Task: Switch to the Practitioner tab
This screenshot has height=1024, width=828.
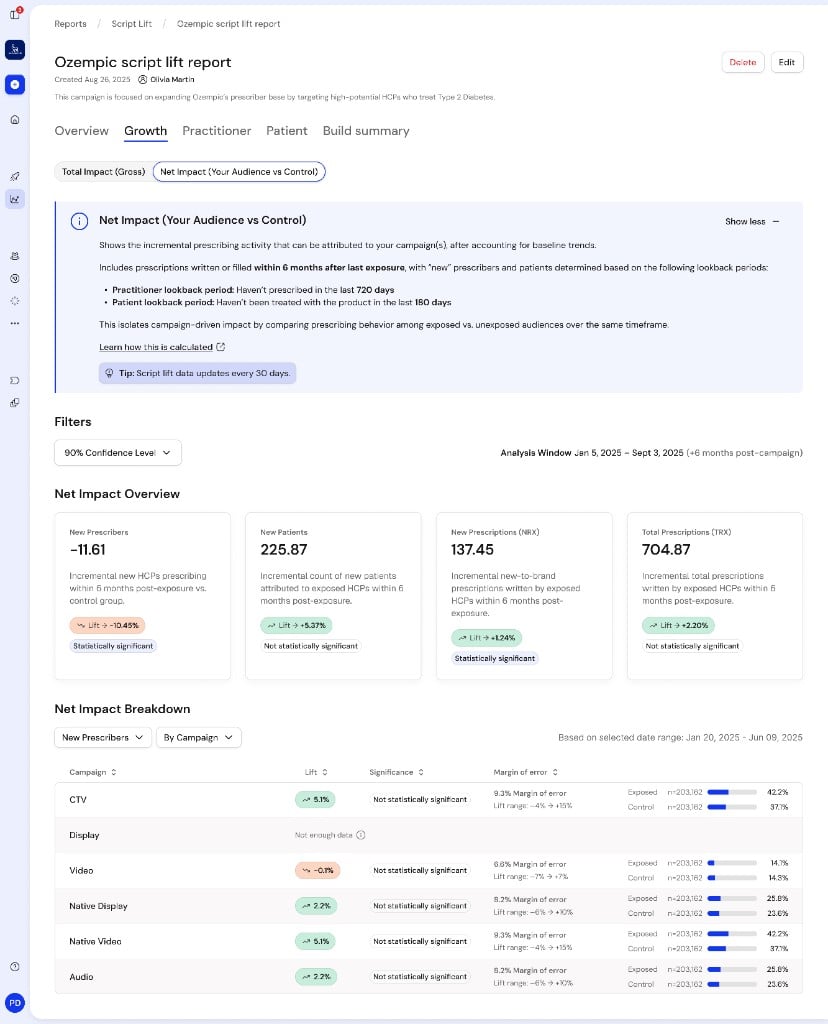Action: (217, 131)
